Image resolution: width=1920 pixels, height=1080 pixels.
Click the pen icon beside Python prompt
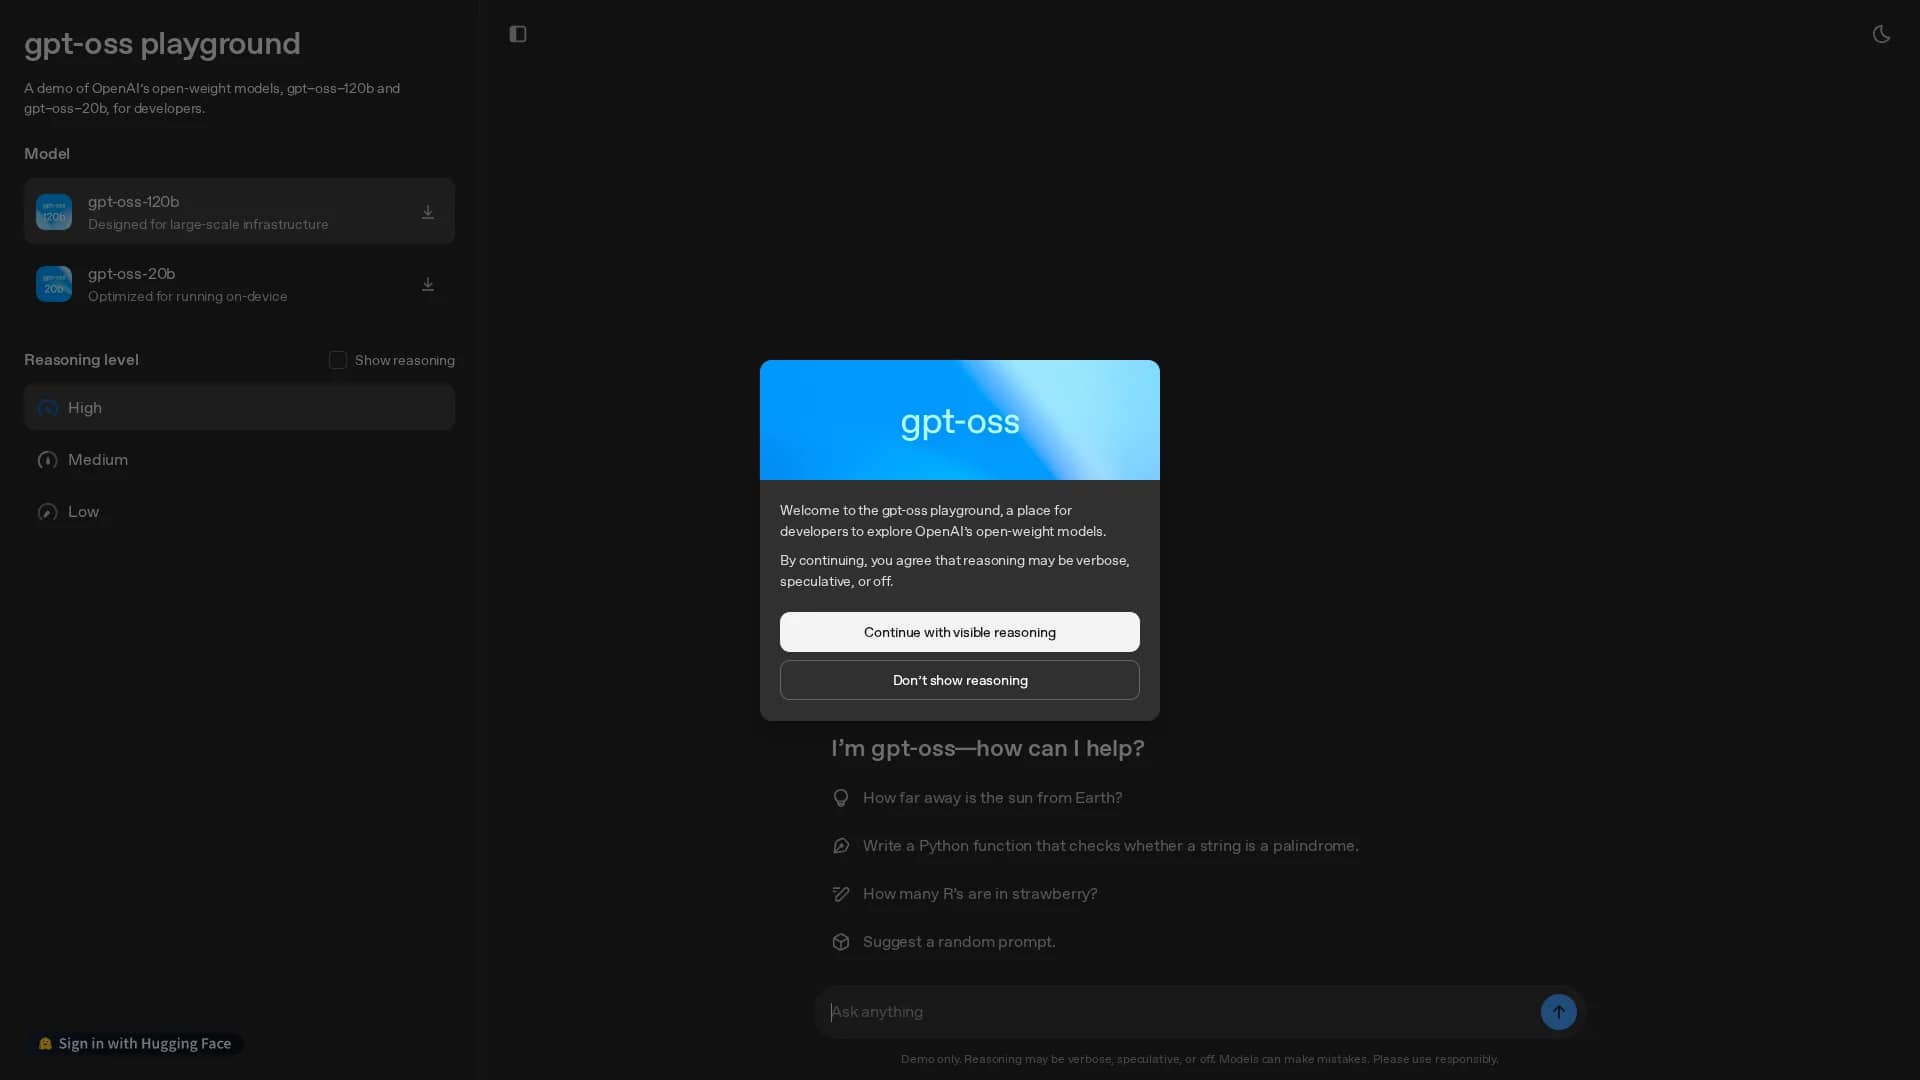[x=841, y=846]
